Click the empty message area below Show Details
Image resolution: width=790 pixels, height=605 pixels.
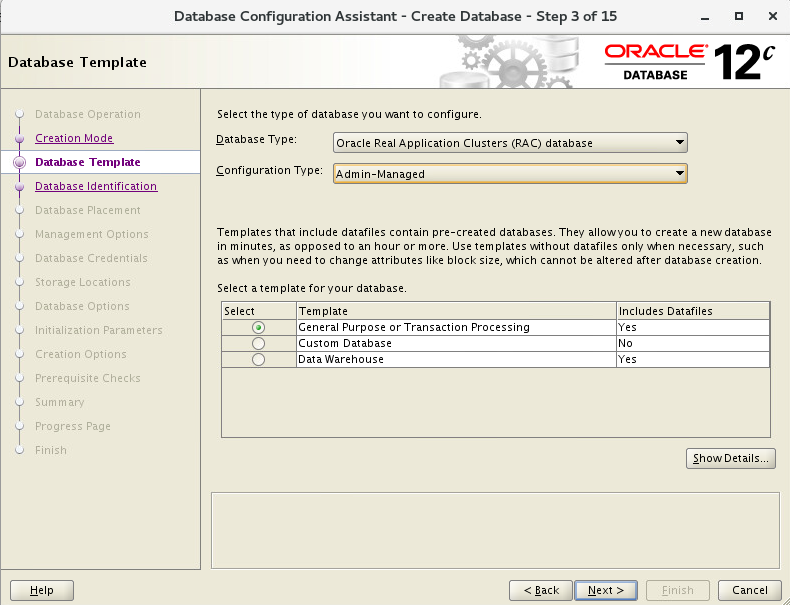click(495, 530)
